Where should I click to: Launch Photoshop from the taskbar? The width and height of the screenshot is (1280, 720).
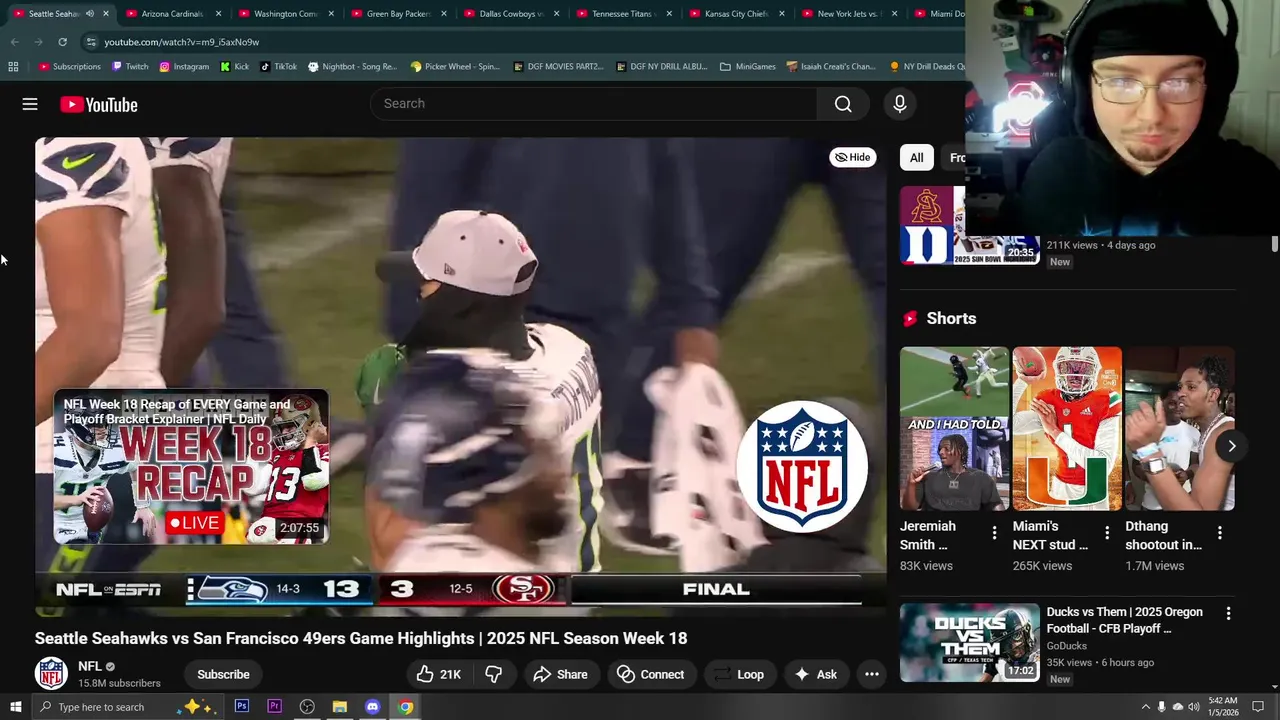click(x=242, y=707)
